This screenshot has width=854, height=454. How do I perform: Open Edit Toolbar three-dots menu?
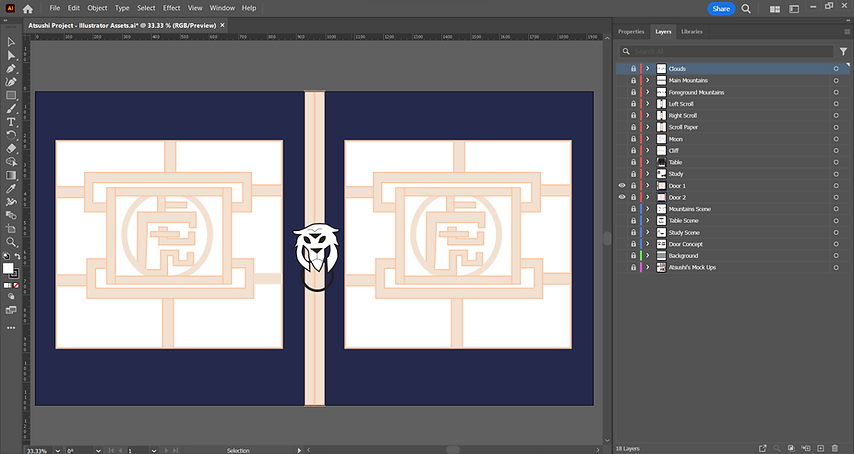11,328
